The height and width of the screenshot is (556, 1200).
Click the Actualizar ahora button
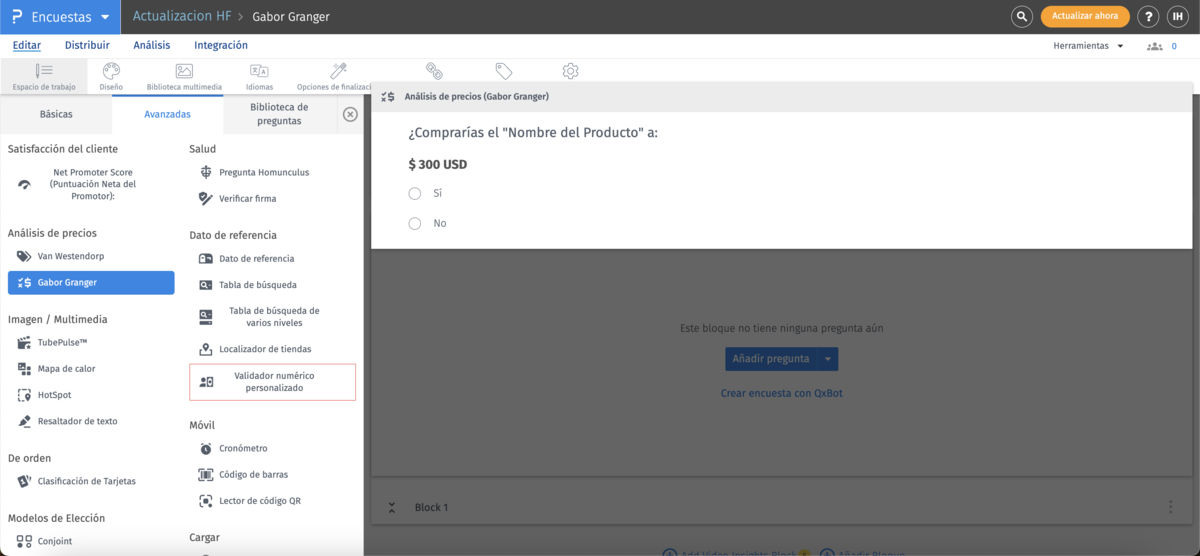1085,17
